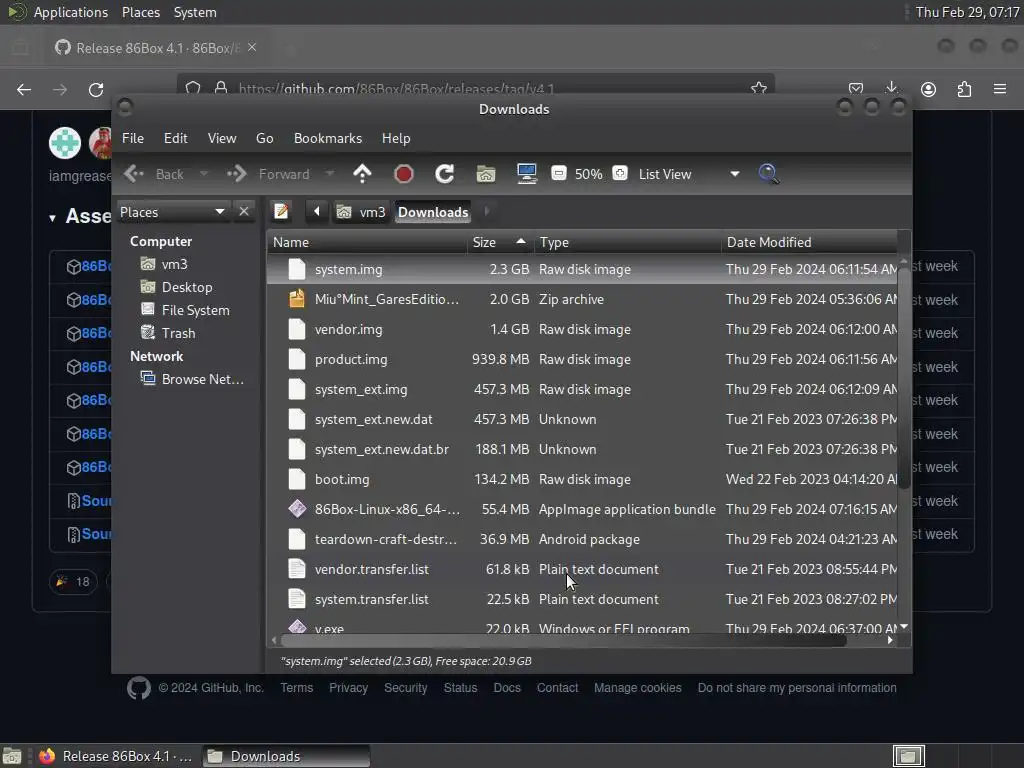This screenshot has height=768, width=1024.
Task: Select Desktop in the Places sidebar
Action: 187,287
